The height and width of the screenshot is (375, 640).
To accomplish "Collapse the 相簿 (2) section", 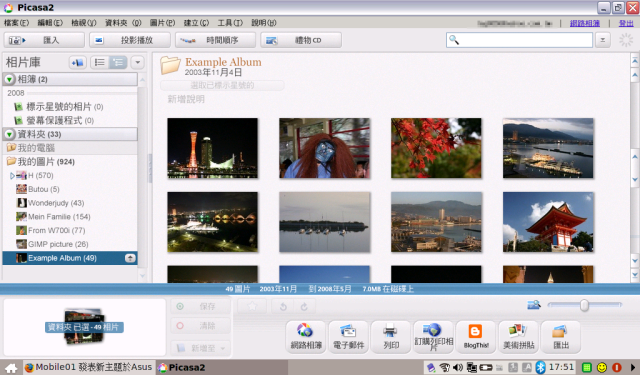I will (x=9, y=79).
